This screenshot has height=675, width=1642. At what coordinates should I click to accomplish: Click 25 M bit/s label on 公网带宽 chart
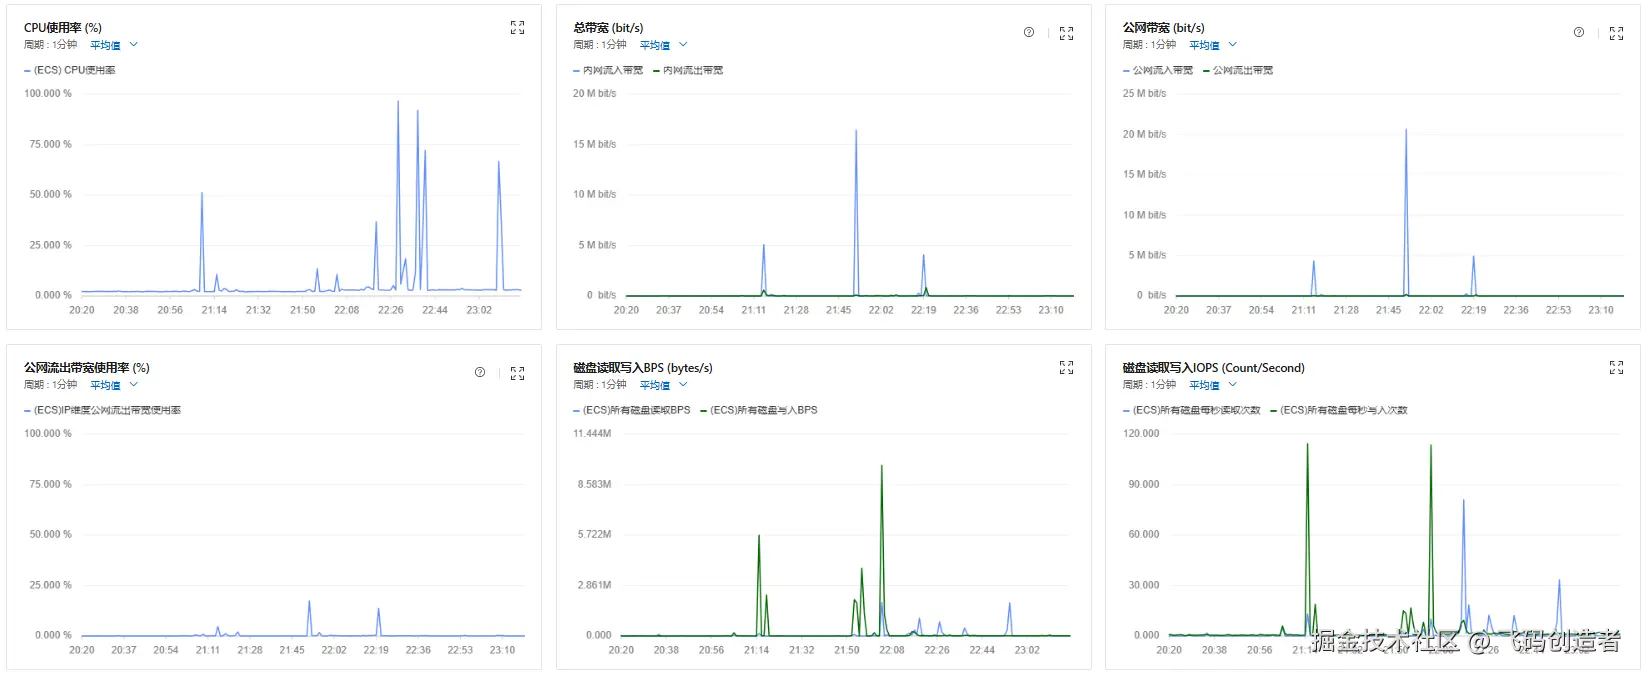tap(1144, 94)
